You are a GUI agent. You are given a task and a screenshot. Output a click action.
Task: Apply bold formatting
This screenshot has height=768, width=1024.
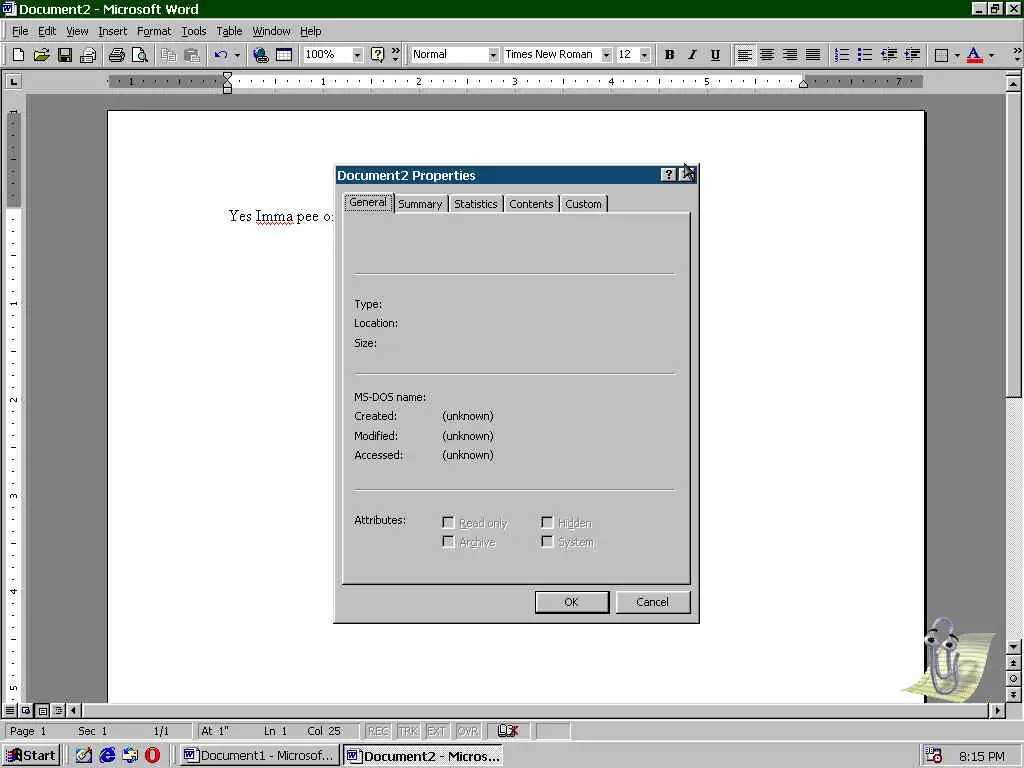point(669,55)
